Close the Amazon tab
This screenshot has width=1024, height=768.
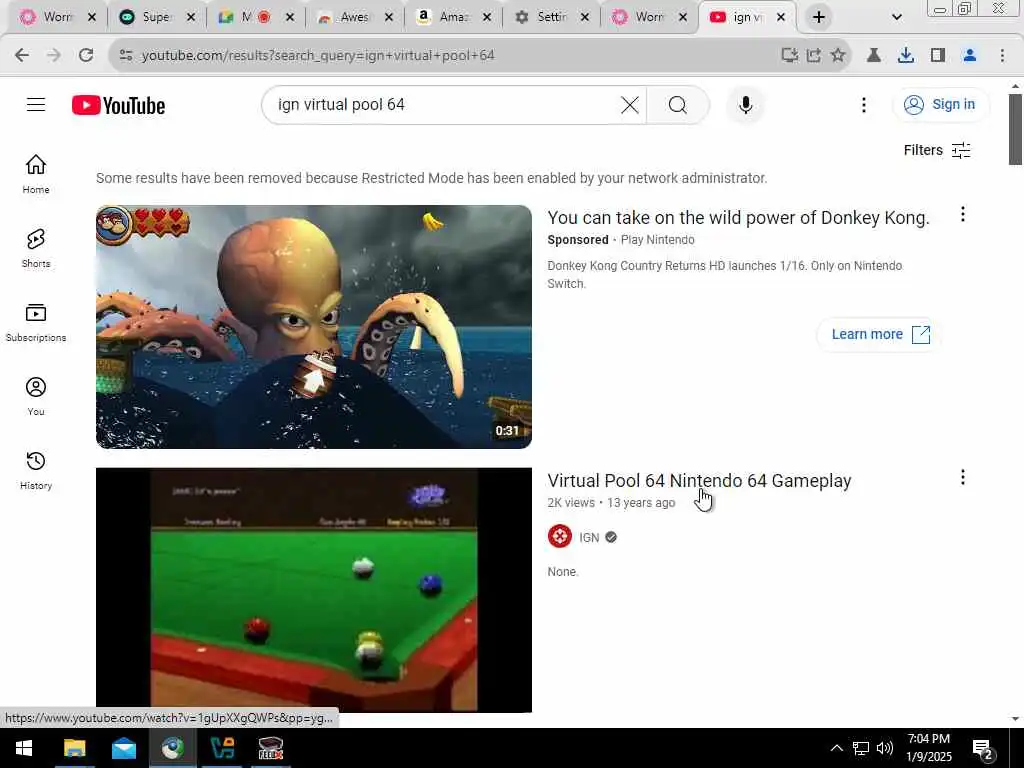pyautogui.click(x=487, y=17)
